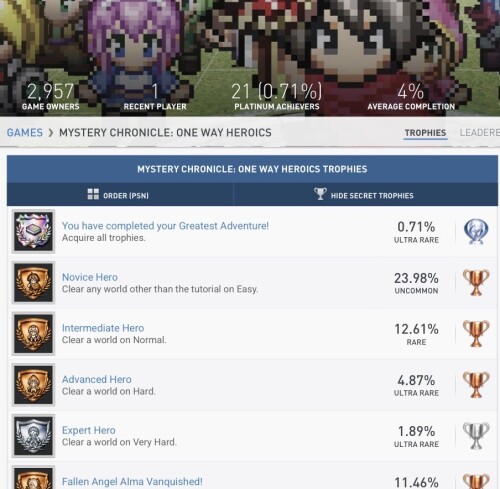Switch to the Trophies tab

(x=425, y=133)
